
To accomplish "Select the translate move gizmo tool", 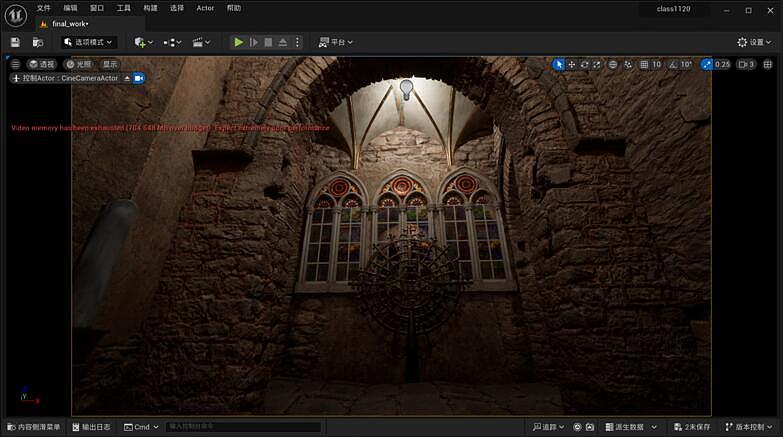I will click(x=572, y=64).
